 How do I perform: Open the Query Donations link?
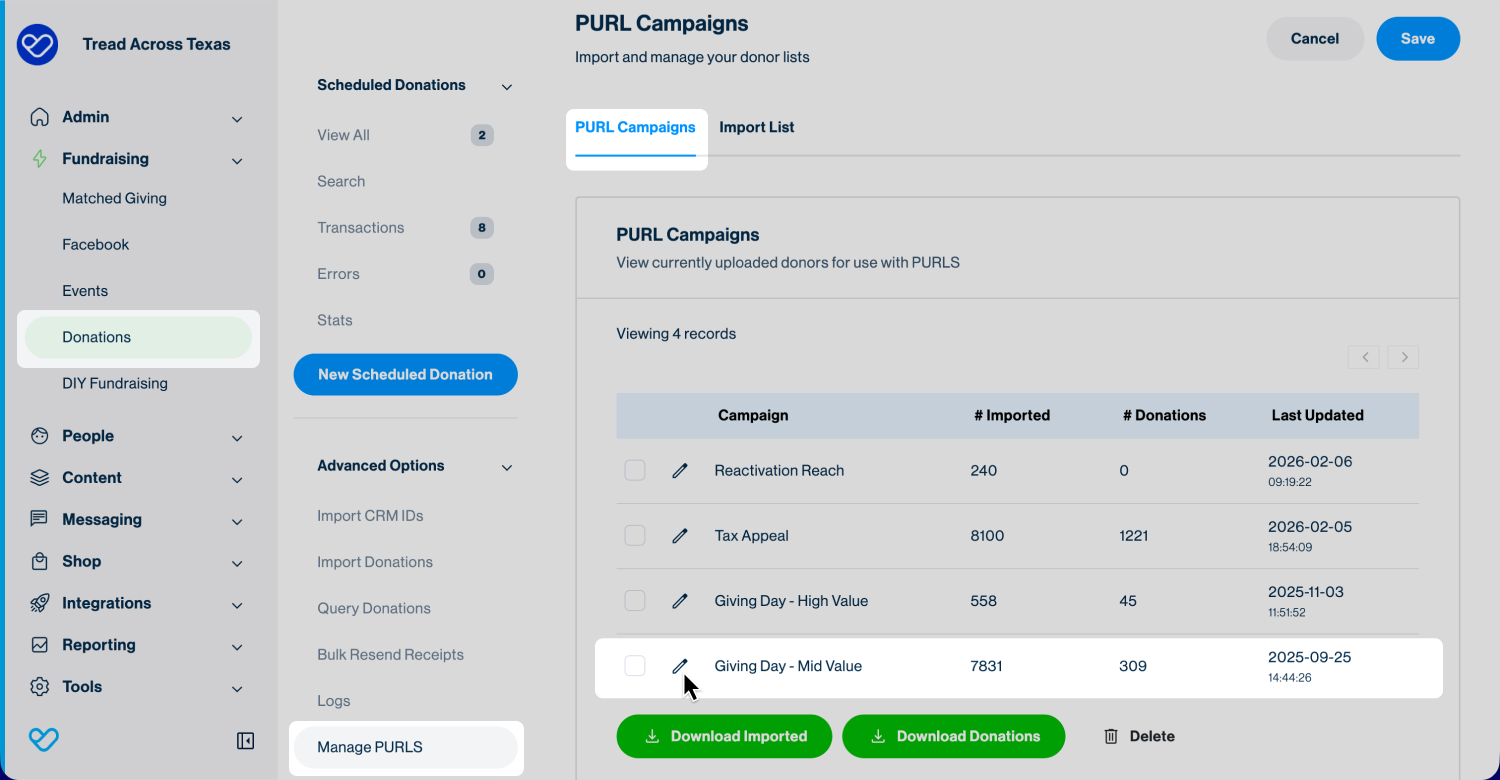(374, 609)
